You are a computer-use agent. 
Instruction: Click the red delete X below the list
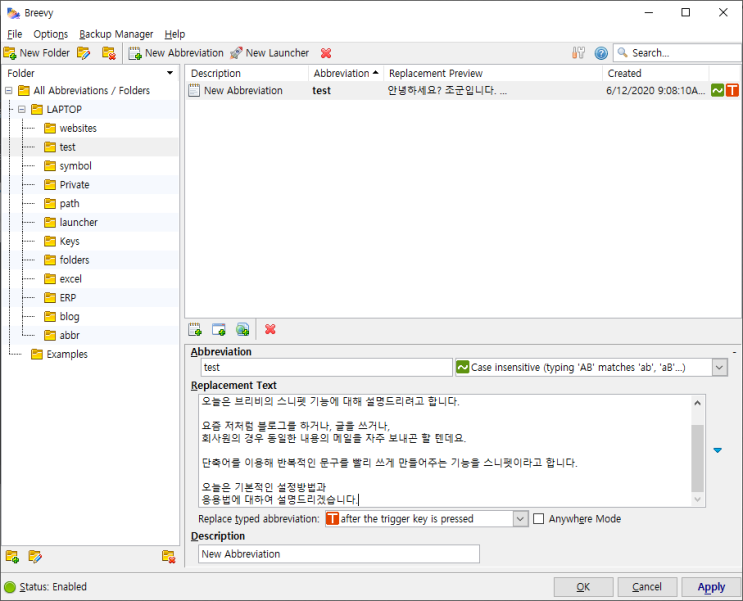pyautogui.click(x=270, y=329)
